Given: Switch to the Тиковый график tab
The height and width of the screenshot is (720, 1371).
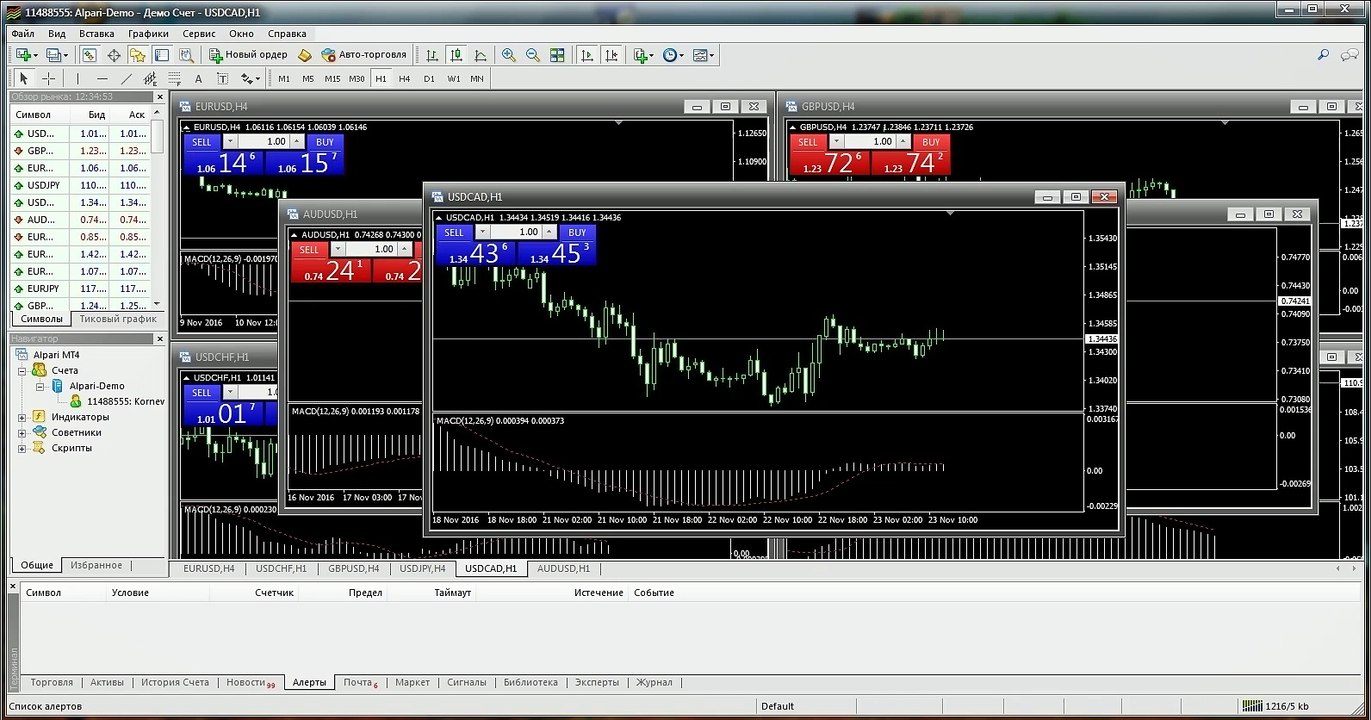Looking at the screenshot, I should (119, 319).
